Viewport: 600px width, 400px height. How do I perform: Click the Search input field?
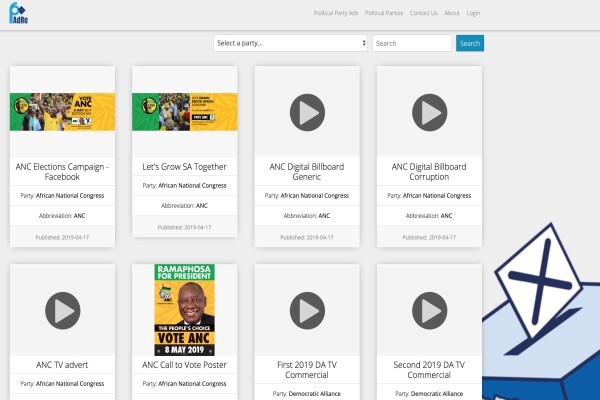click(412, 43)
